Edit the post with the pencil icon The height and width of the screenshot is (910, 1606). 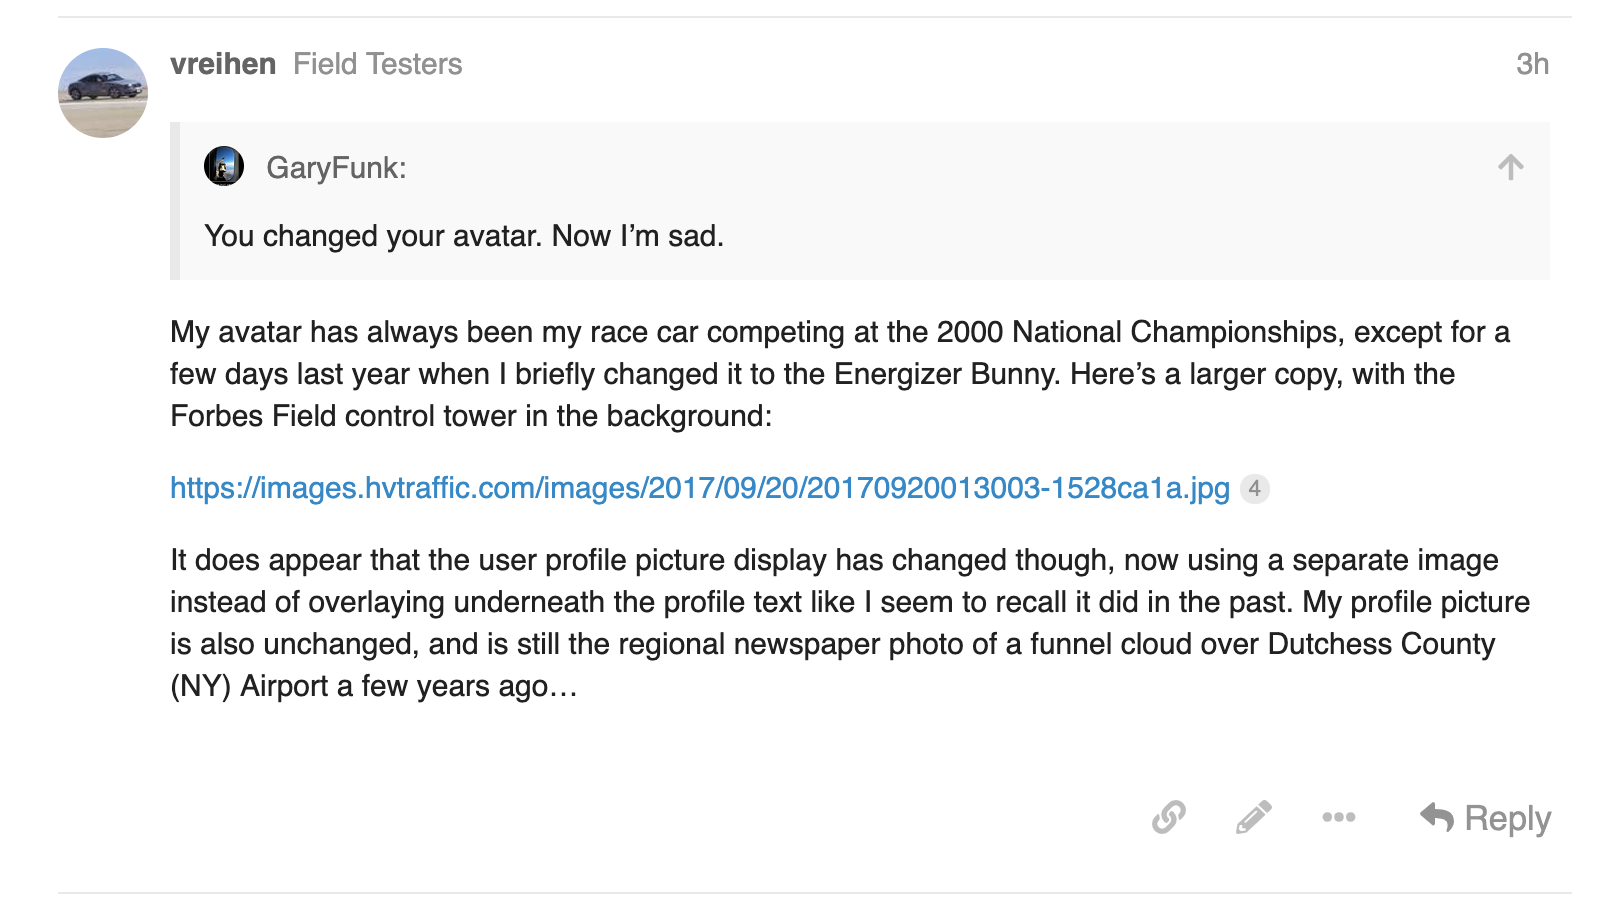tap(1253, 817)
